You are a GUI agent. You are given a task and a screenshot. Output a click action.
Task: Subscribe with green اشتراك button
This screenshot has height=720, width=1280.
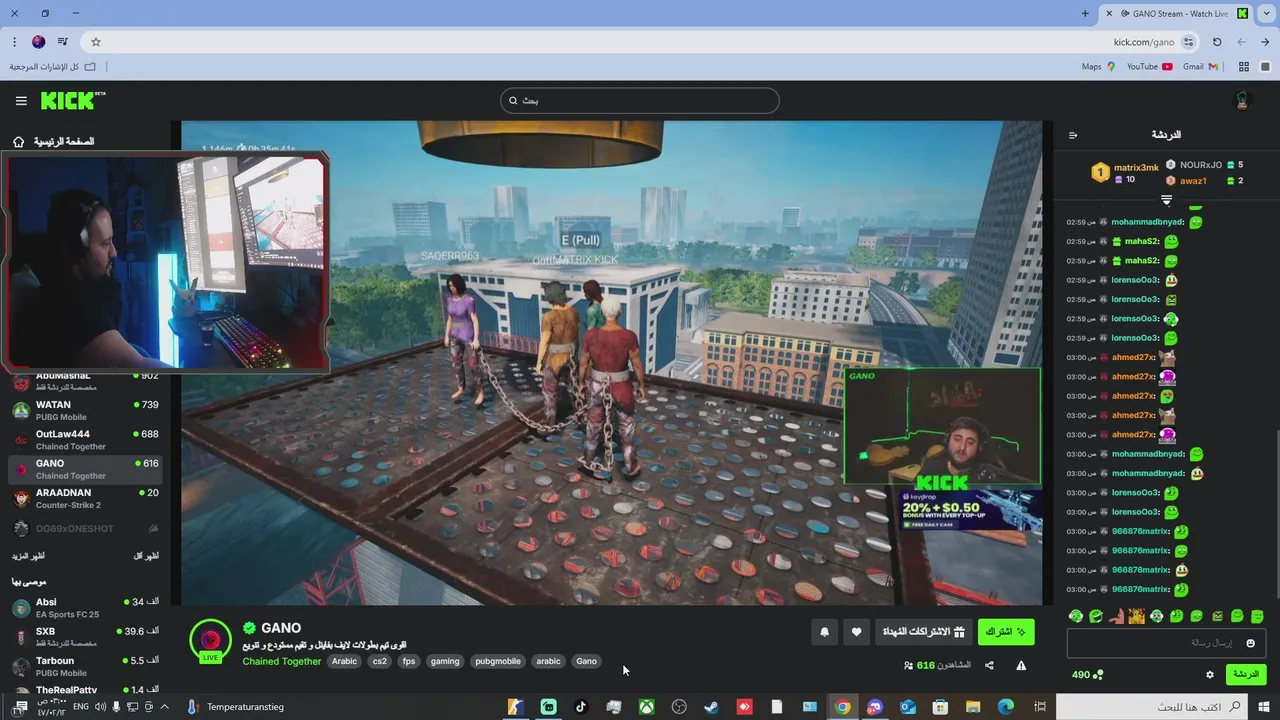pos(1006,632)
